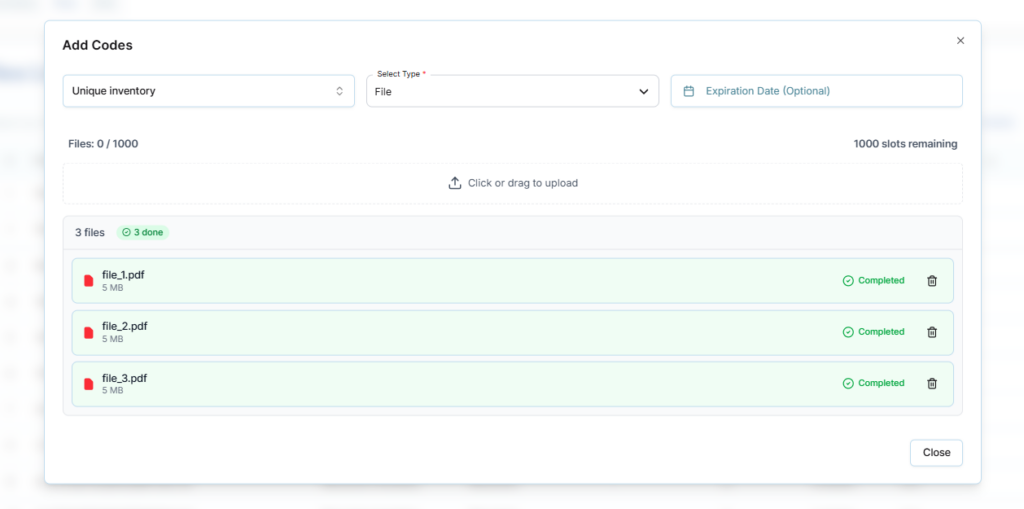The width and height of the screenshot is (1024, 509).
Task: Click the green '3 done' badge
Action: tap(143, 232)
